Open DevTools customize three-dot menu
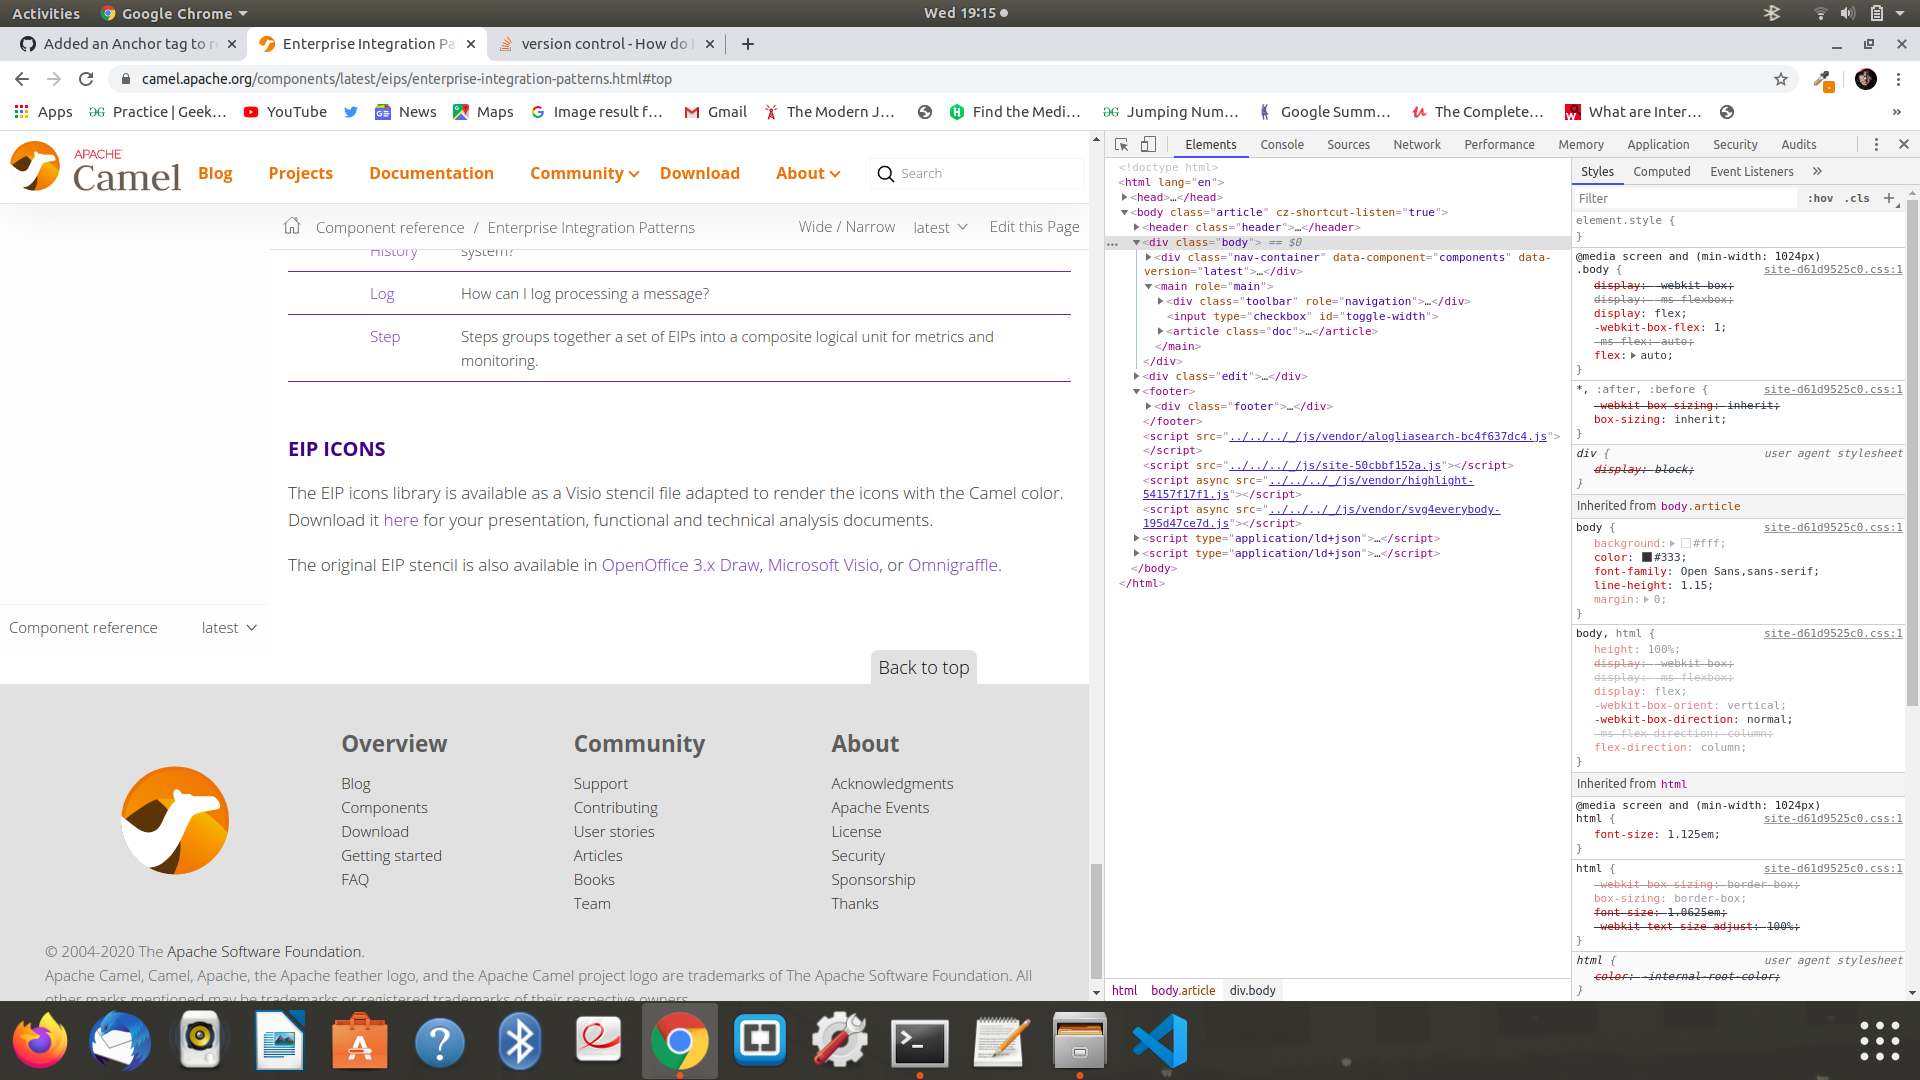 (1876, 144)
